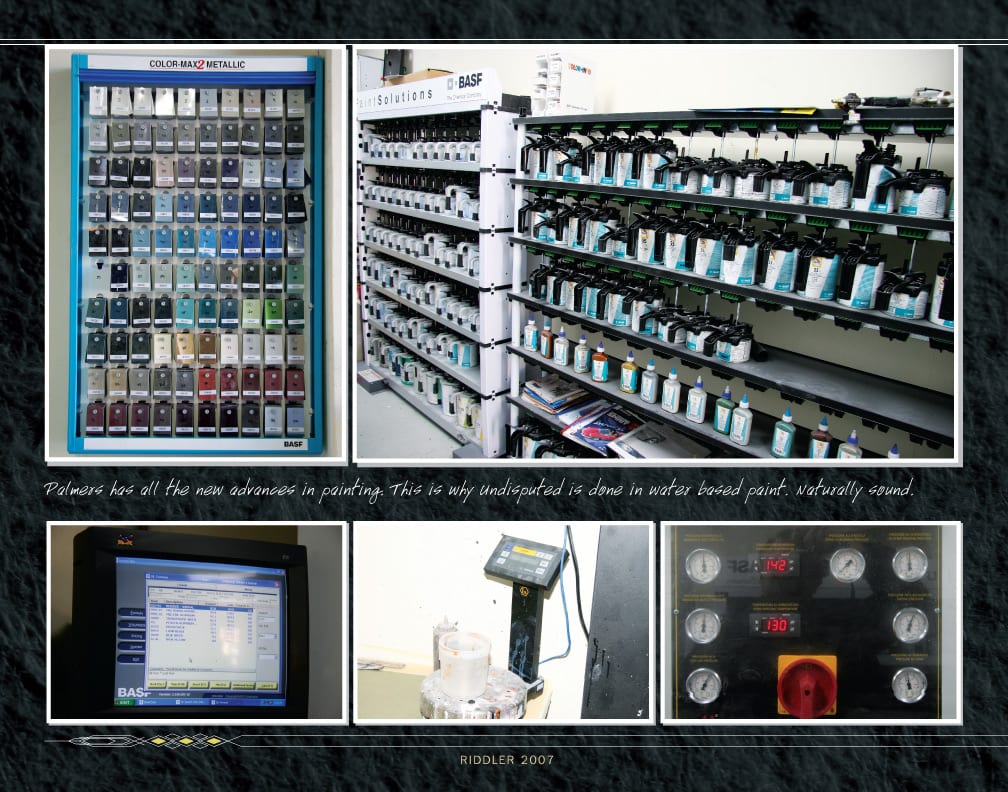Viewport: 1008px width, 792px height.
Task: Click the COLOR-MAX2 METALLIC header label
Action: tap(197, 64)
